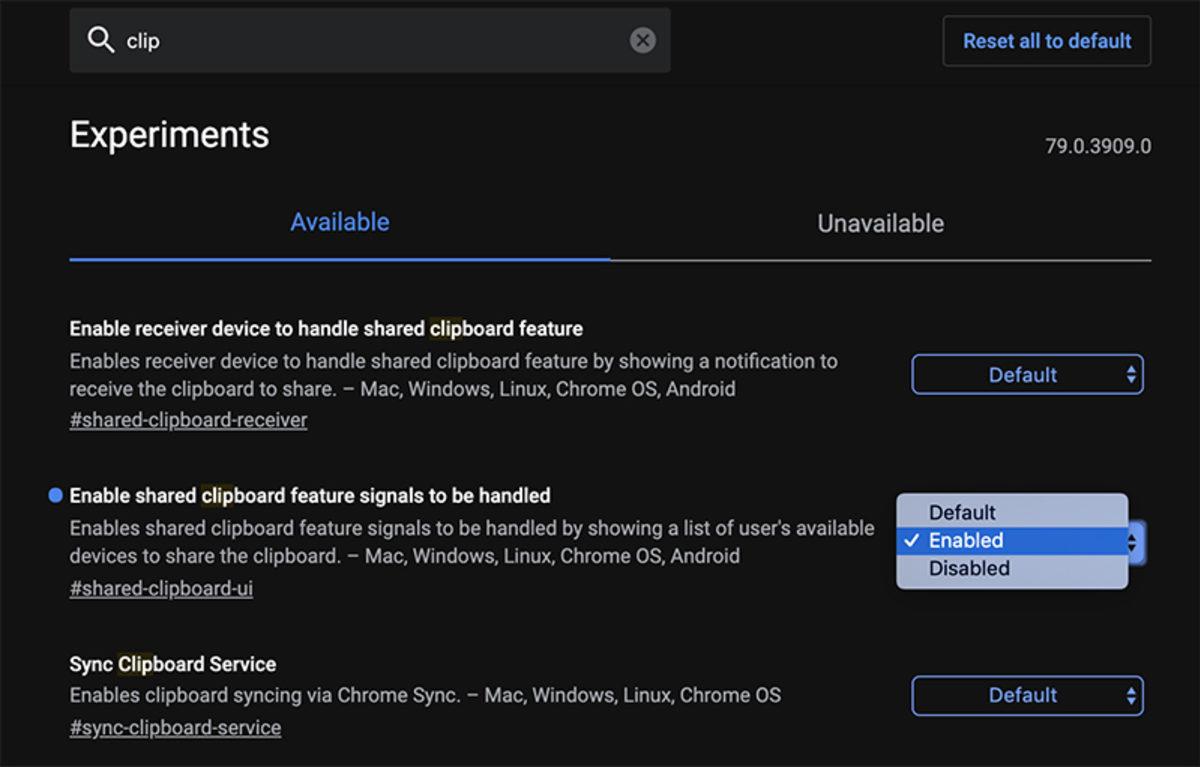Open the Sync Clipboard Service Default dropdown

click(x=1027, y=695)
